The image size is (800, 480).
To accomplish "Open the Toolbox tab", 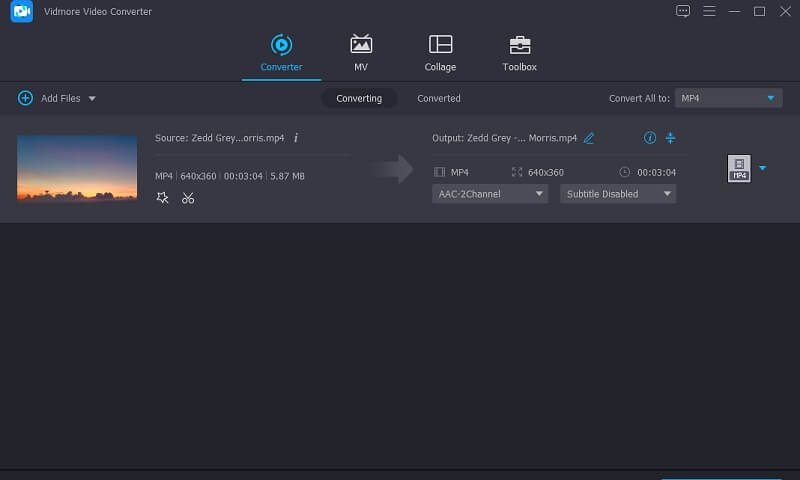I will click(519, 53).
